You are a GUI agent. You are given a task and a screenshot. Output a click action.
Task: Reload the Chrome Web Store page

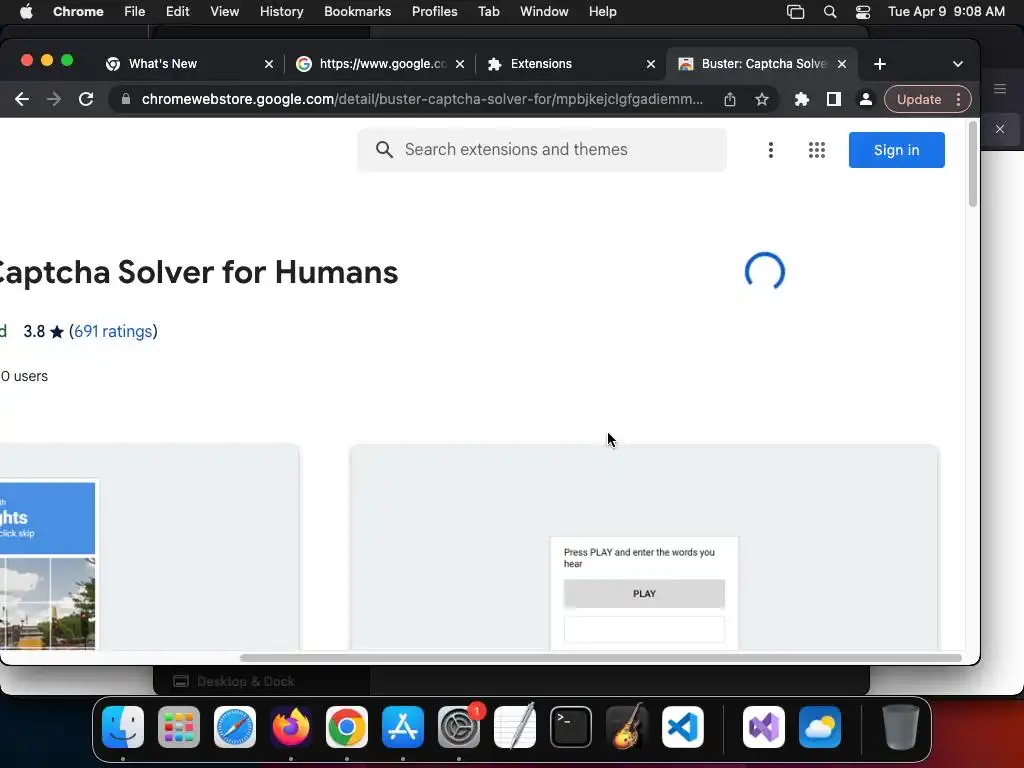coord(86,99)
